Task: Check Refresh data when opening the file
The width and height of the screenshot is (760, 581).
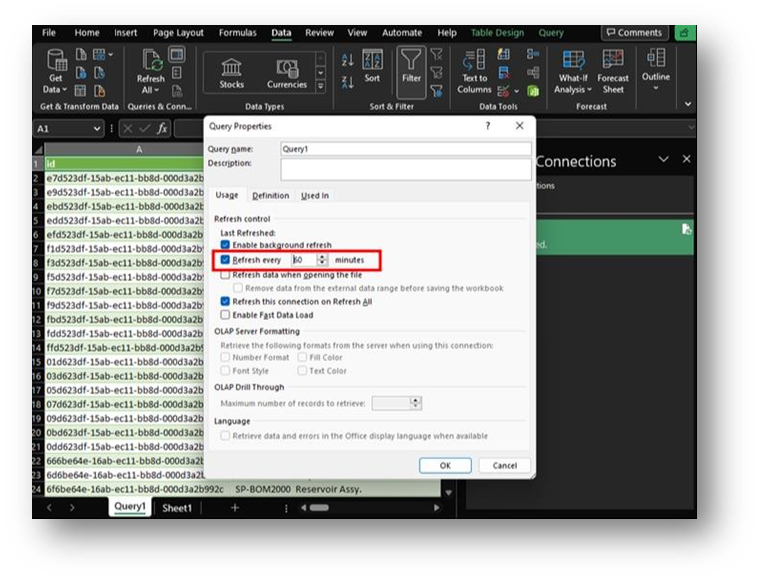Action: point(225,275)
